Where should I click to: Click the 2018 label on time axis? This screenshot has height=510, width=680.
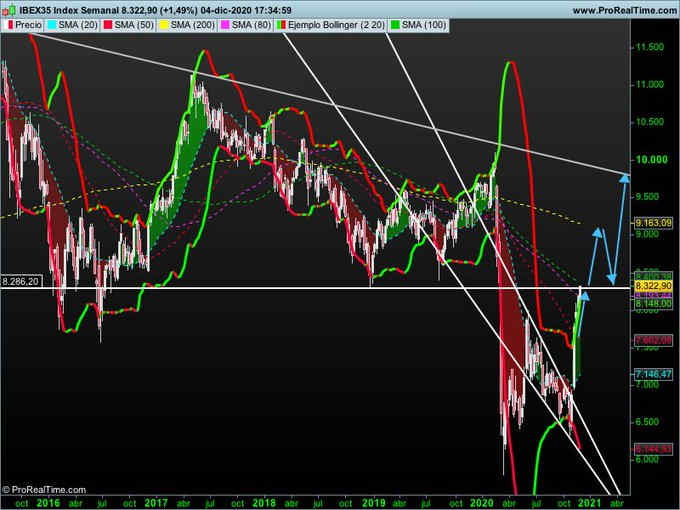click(264, 503)
